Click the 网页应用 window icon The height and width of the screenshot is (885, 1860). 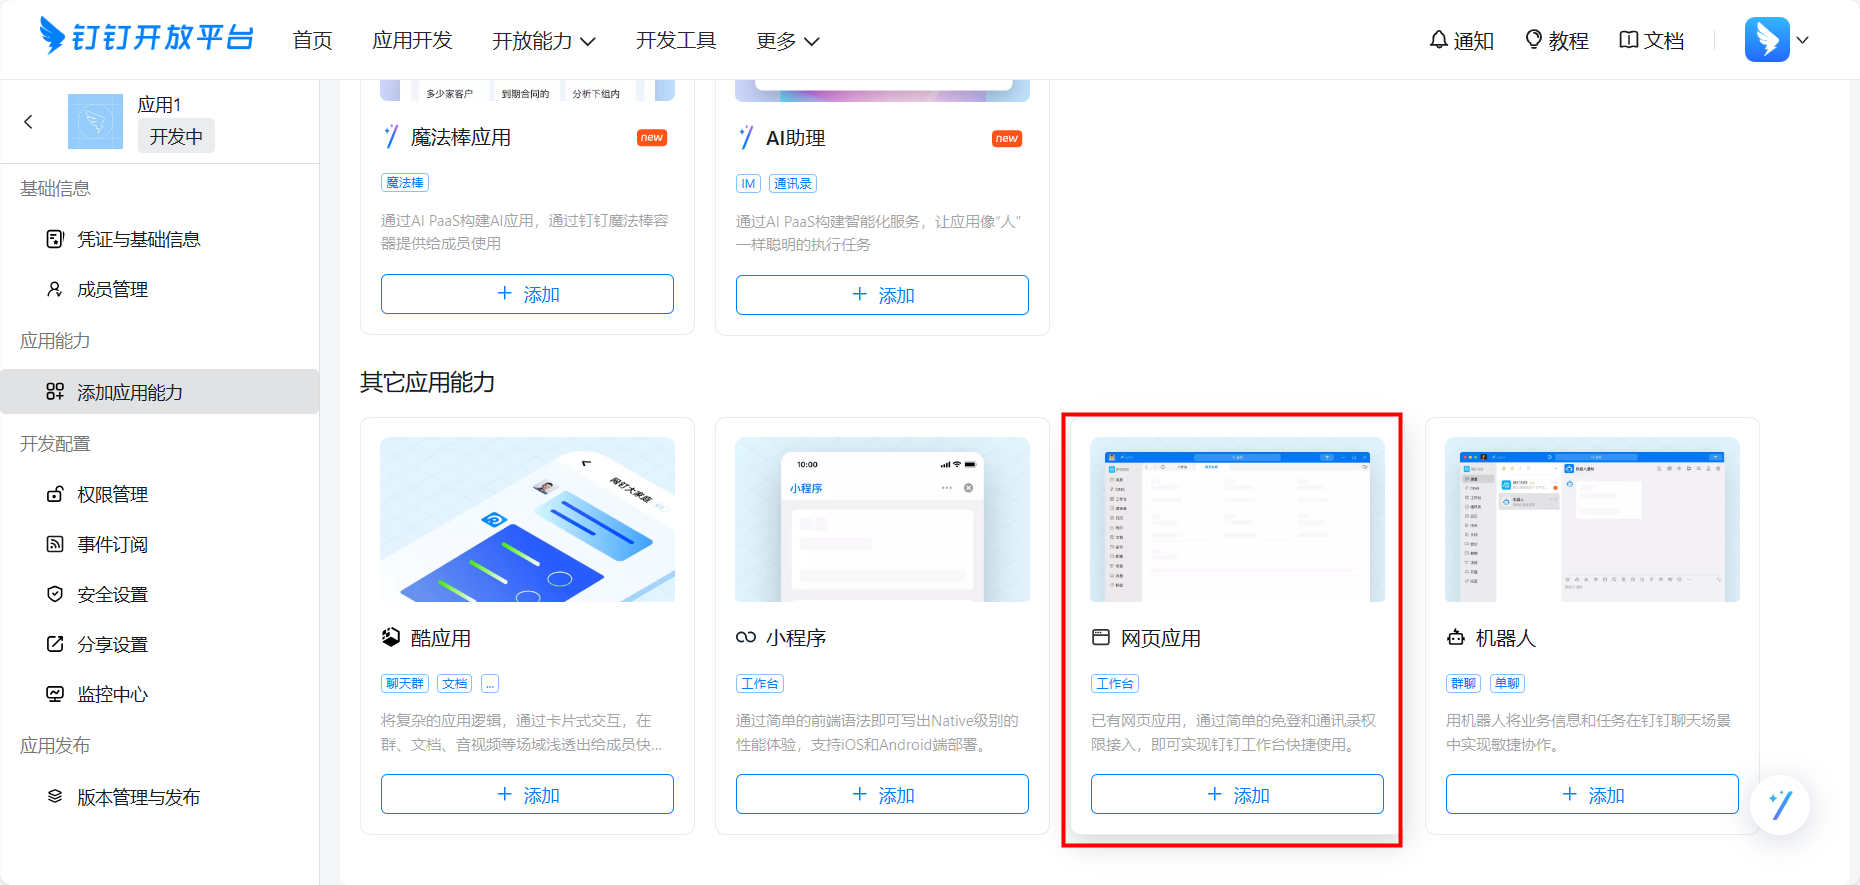pyautogui.click(x=1101, y=637)
